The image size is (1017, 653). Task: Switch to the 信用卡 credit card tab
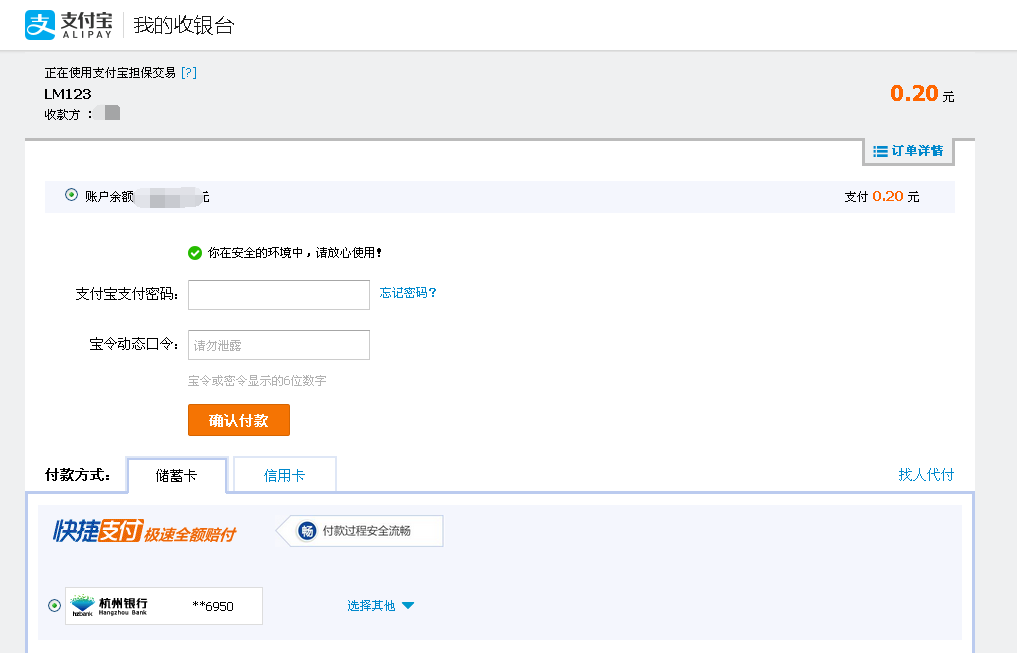tap(284, 475)
